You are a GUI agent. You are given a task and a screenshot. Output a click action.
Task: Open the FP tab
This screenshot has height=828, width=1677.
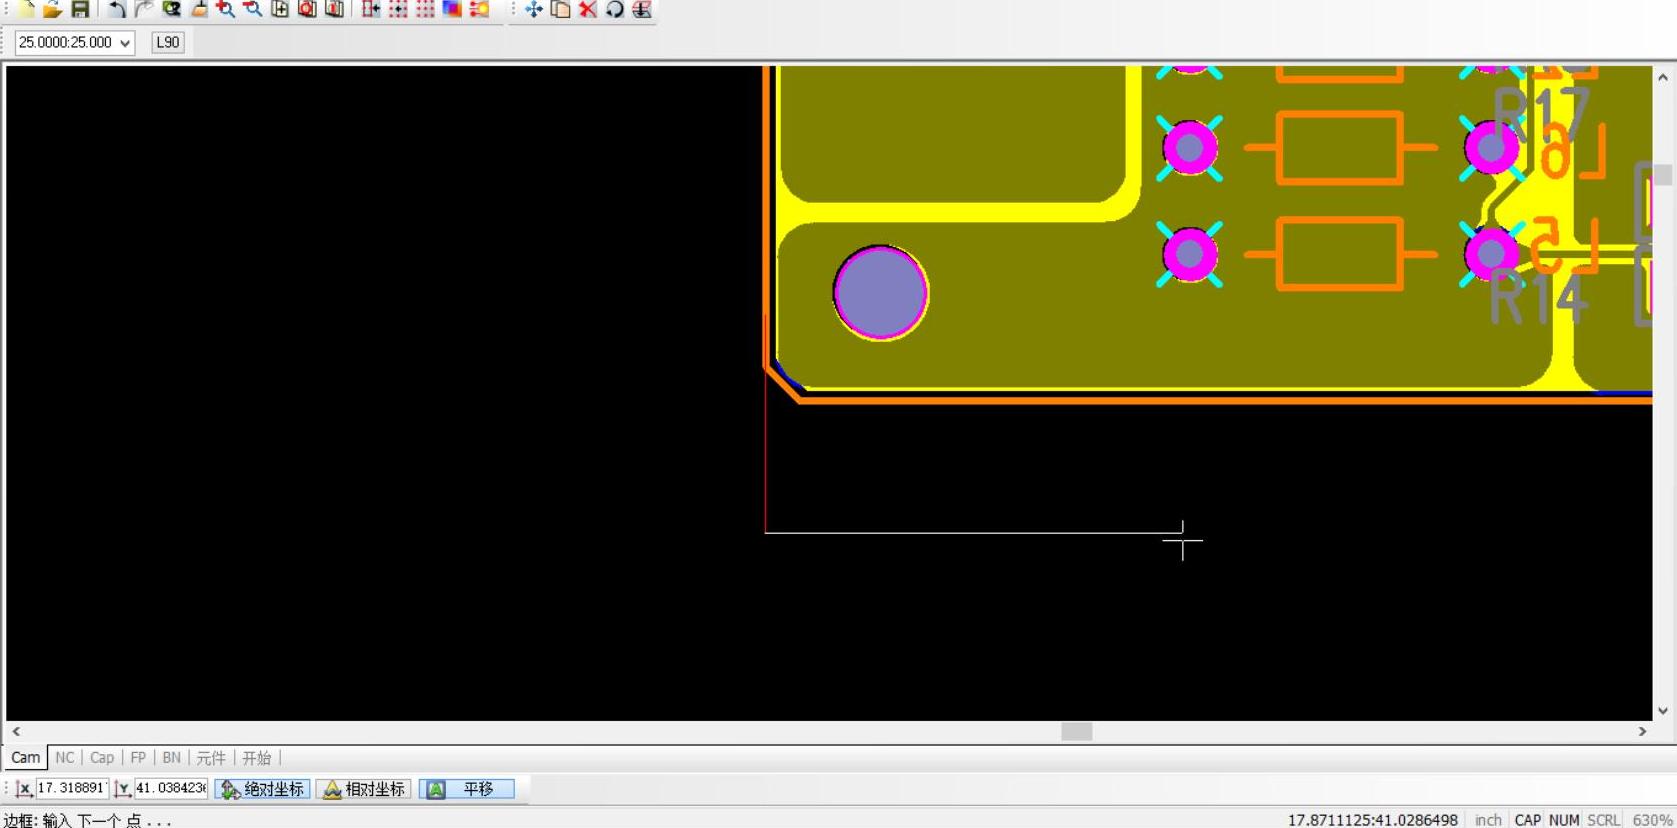tap(138, 758)
